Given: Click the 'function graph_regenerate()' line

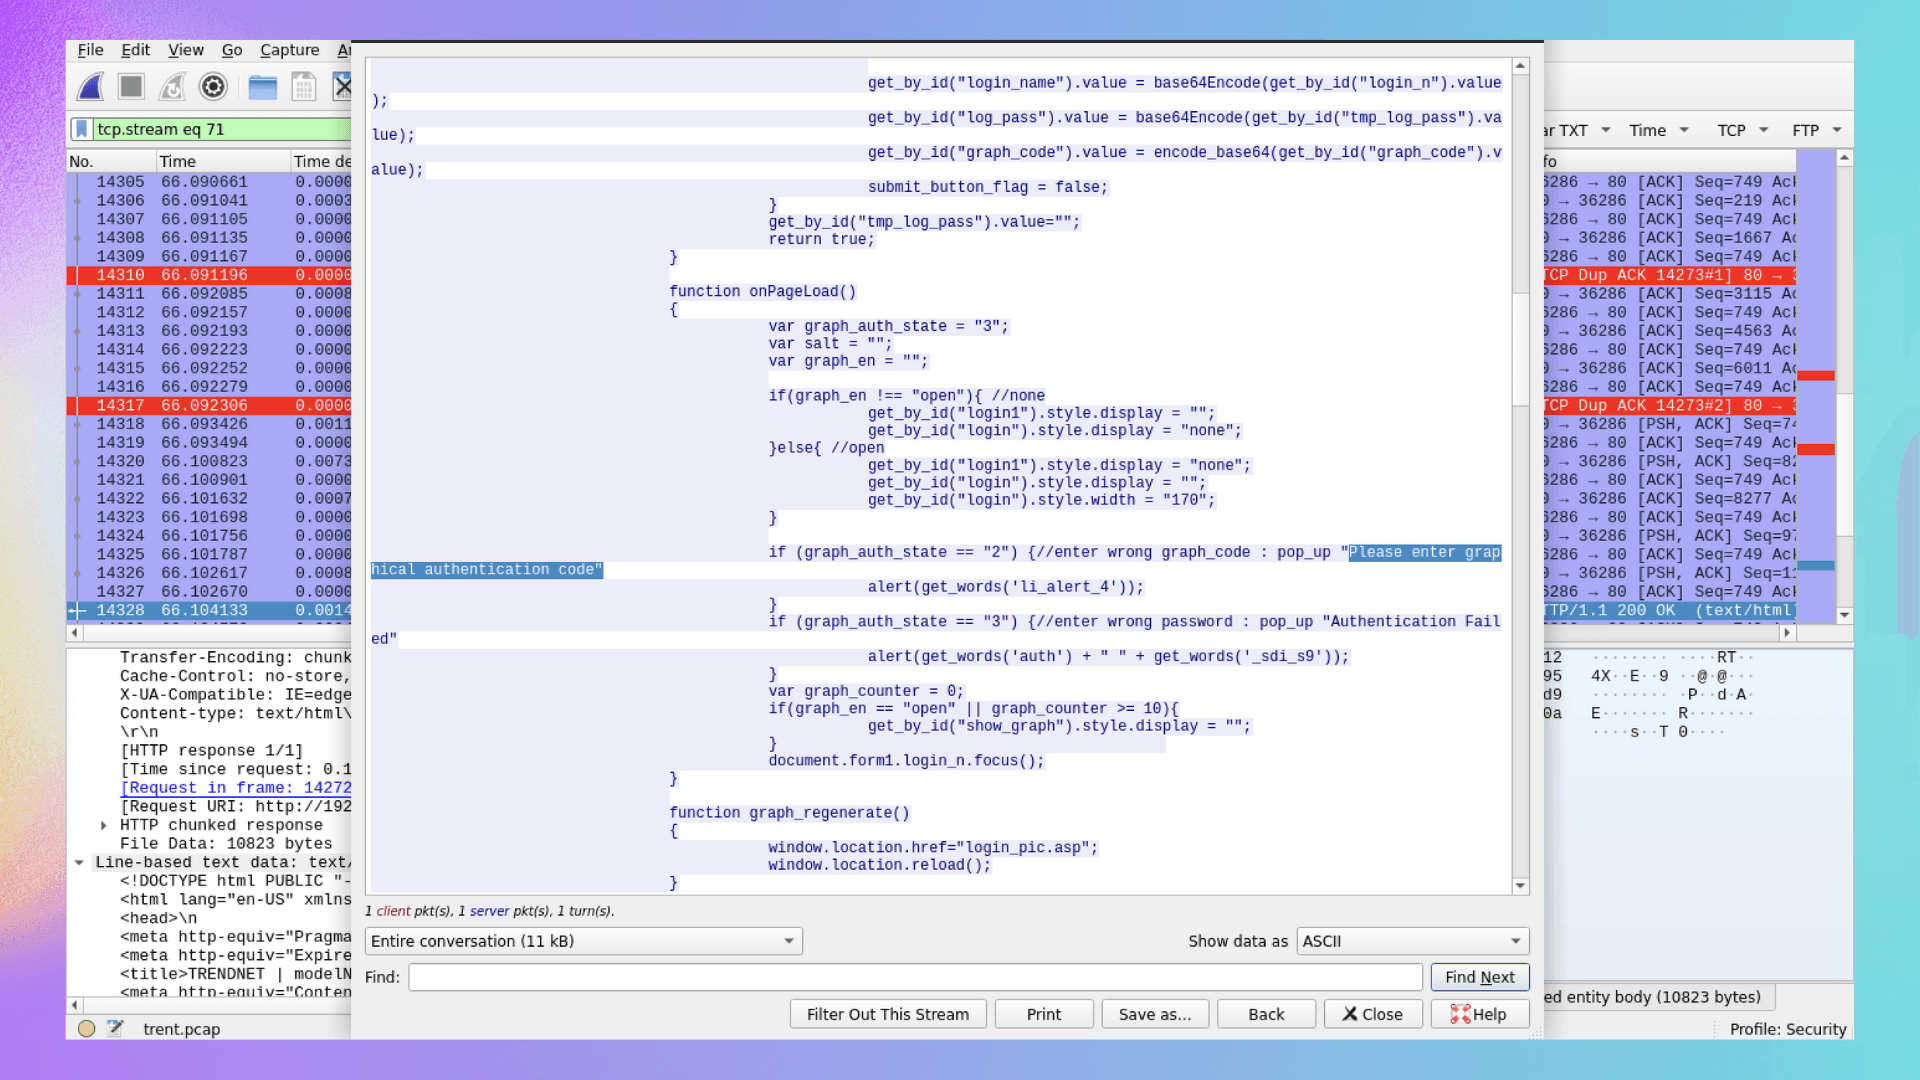Looking at the screenshot, I should pos(789,813).
